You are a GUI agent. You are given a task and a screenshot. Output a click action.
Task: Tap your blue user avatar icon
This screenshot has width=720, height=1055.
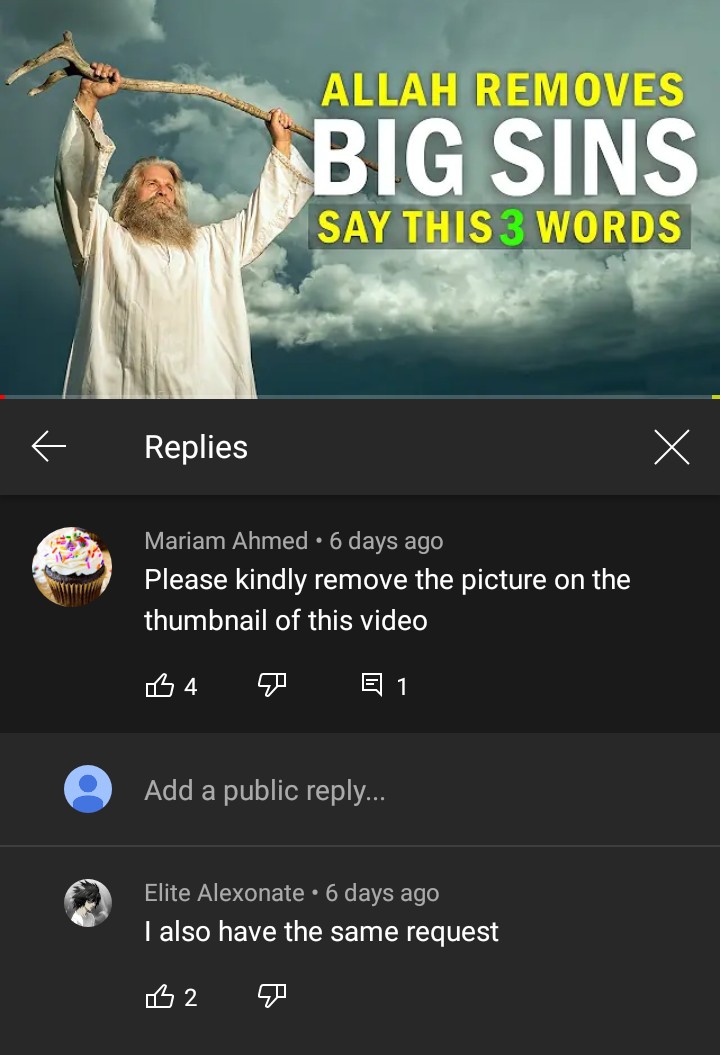pos(88,789)
